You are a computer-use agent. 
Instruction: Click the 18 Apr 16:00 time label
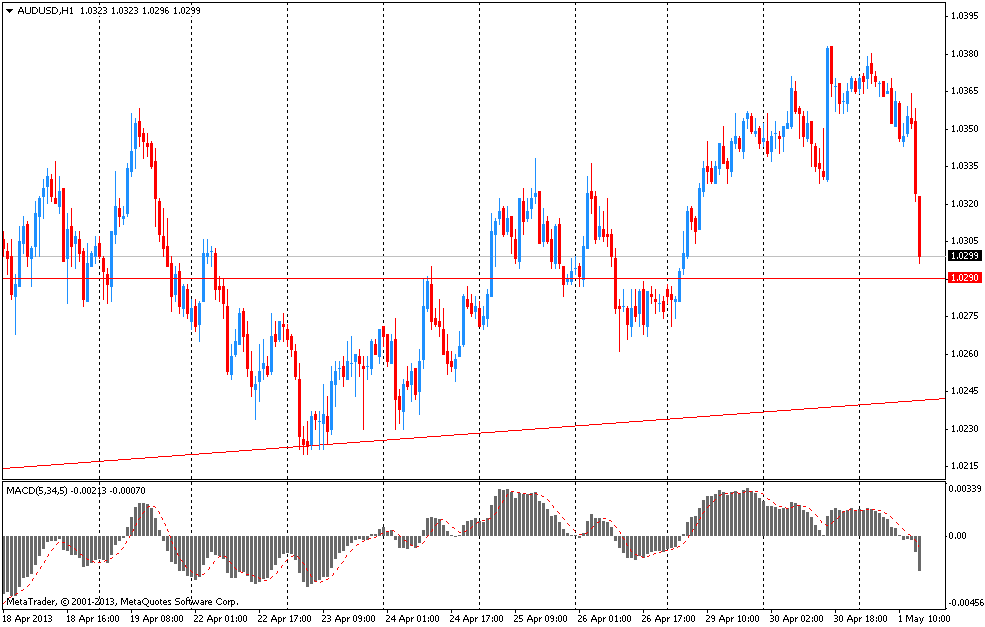(x=93, y=619)
